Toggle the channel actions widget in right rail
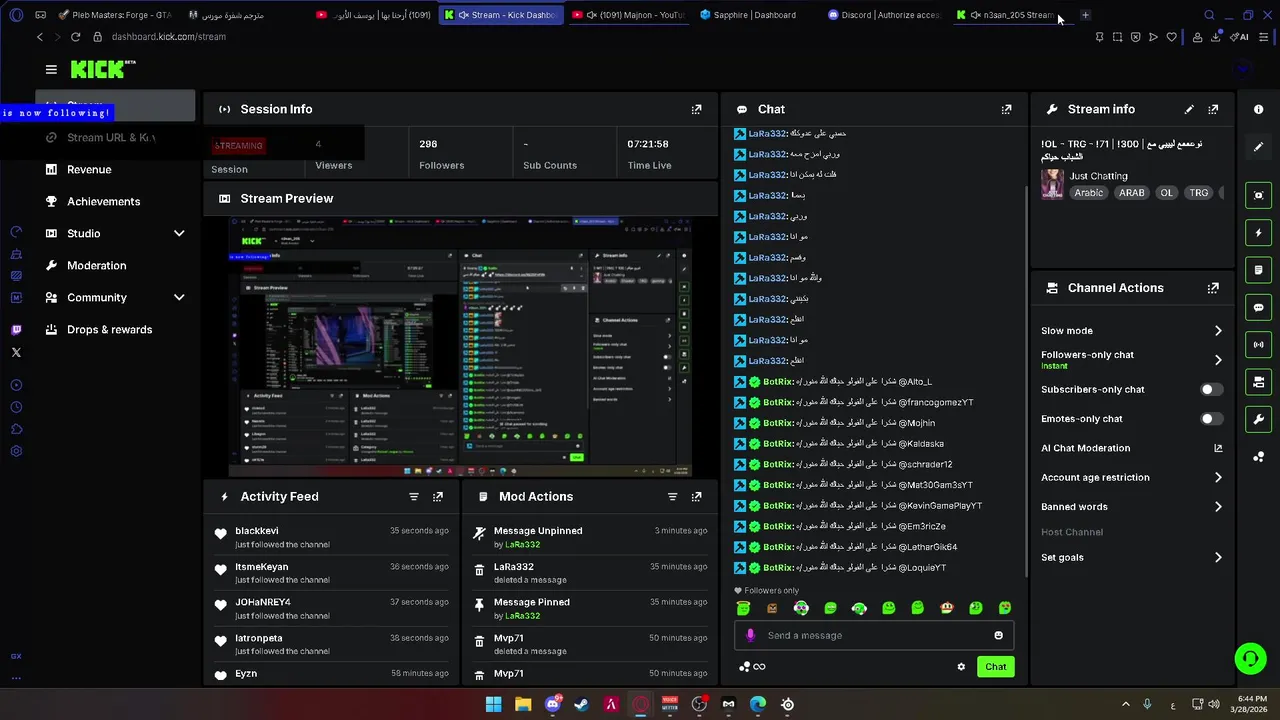This screenshot has height=720, width=1280. (x=1258, y=382)
